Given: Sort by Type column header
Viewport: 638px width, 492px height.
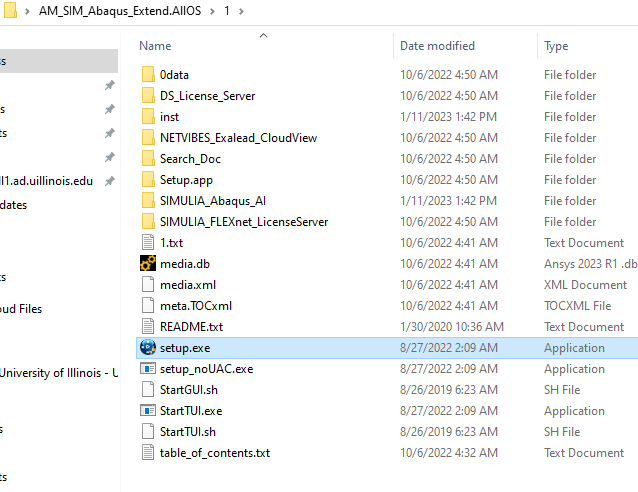Looking at the screenshot, I should point(556,46).
